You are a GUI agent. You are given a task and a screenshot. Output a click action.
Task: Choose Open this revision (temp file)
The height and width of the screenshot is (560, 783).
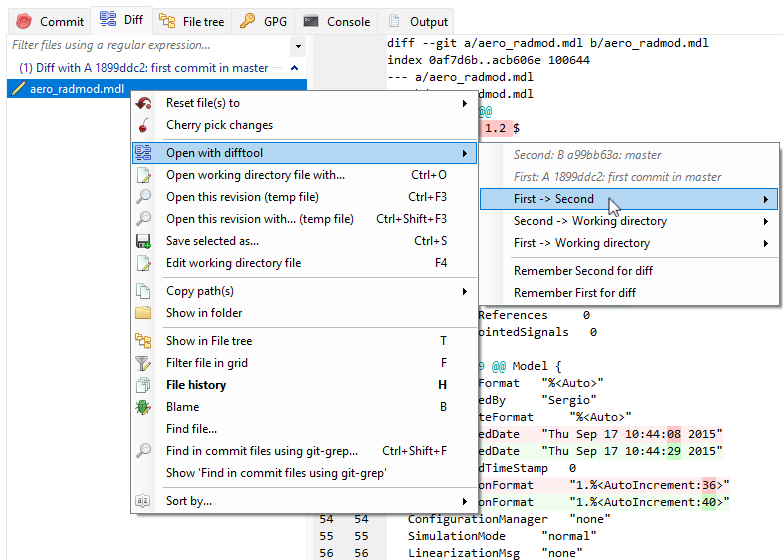(x=305, y=197)
